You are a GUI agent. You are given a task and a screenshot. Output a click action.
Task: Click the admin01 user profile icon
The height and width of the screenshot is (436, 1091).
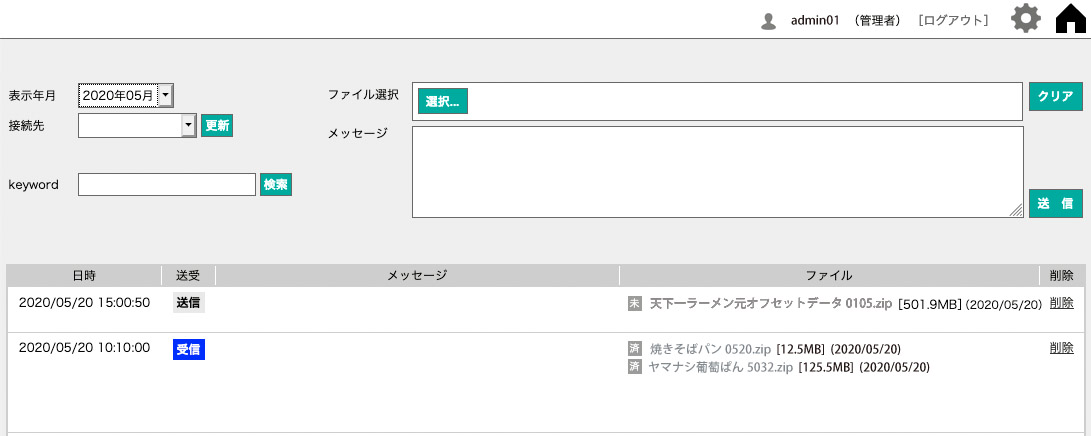click(769, 21)
